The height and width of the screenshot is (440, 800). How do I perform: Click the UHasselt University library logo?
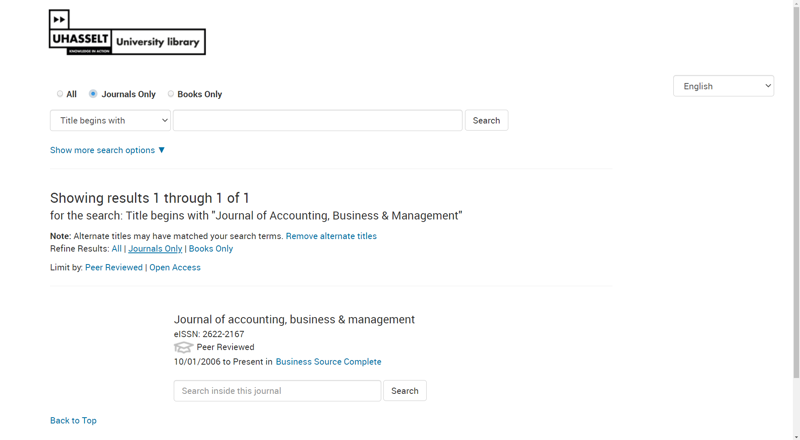click(x=127, y=32)
